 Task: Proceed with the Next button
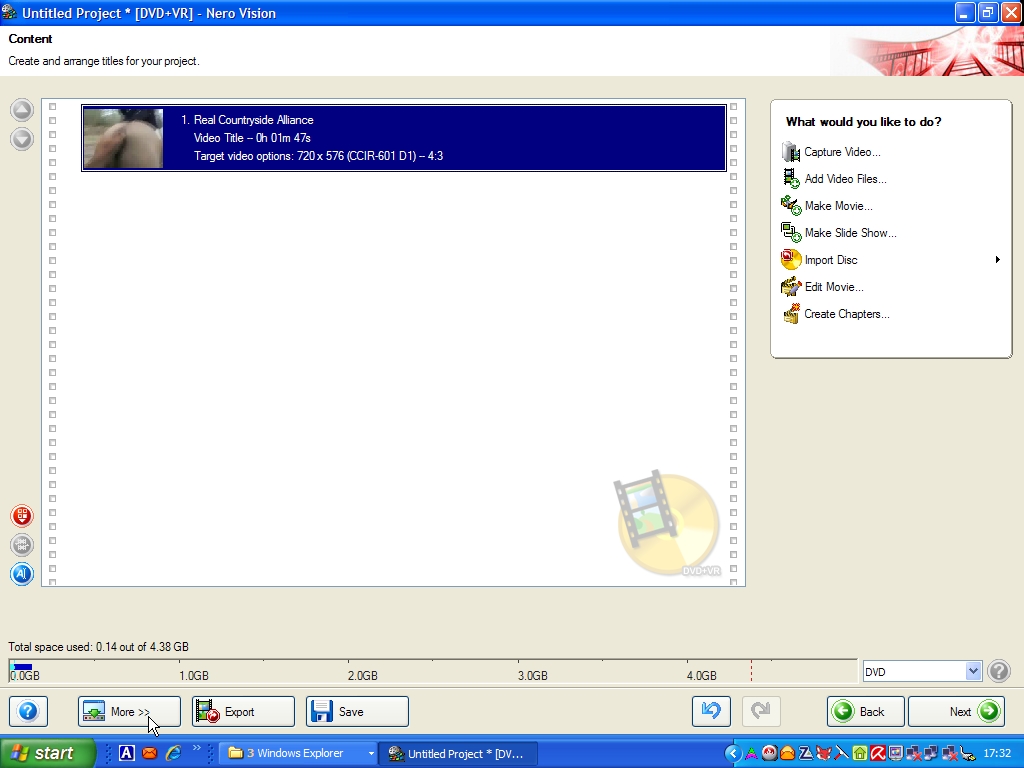pyautogui.click(x=956, y=711)
